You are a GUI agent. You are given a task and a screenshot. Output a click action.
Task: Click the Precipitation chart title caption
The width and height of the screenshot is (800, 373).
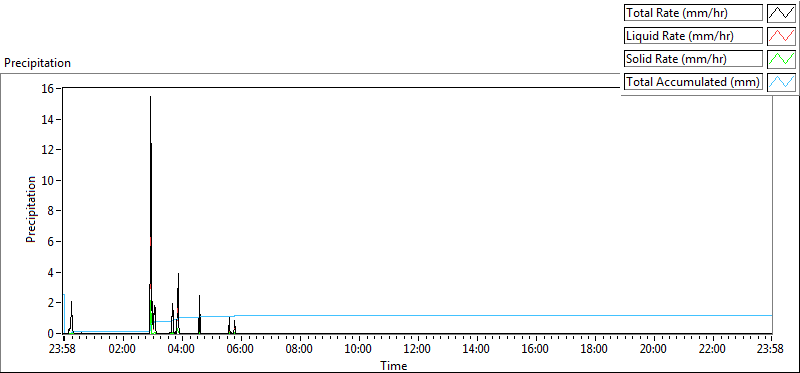pyautogui.click(x=37, y=63)
